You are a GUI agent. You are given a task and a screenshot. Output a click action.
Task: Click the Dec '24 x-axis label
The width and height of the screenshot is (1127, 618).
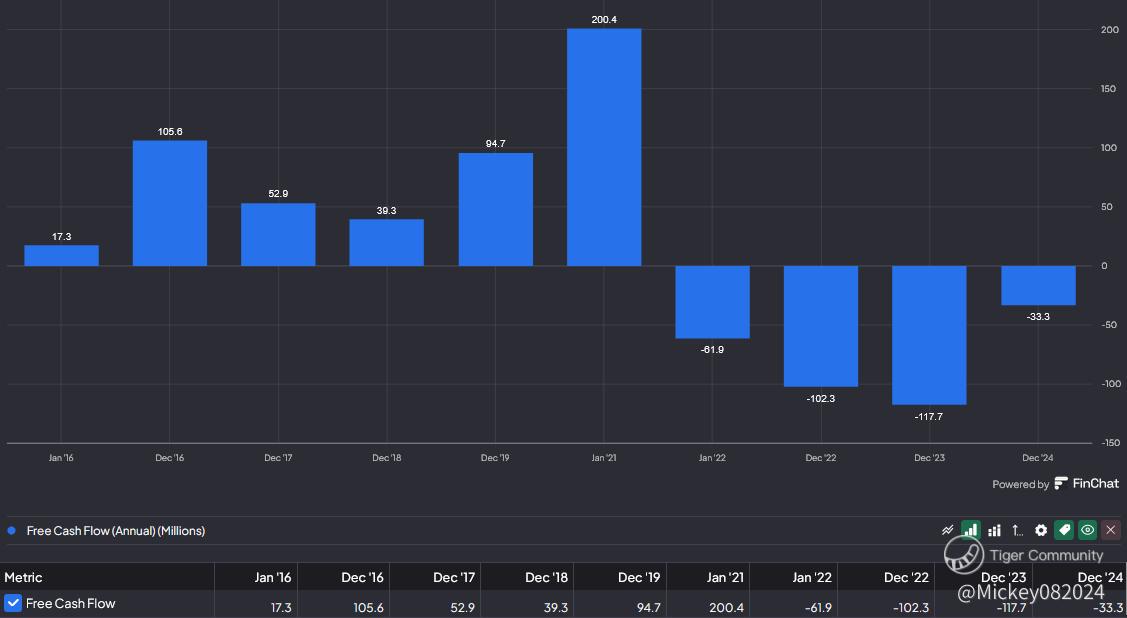click(x=1038, y=458)
